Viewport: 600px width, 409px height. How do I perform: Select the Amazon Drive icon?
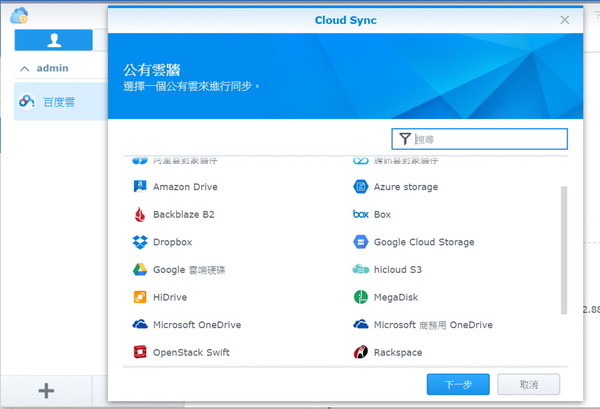click(x=140, y=186)
